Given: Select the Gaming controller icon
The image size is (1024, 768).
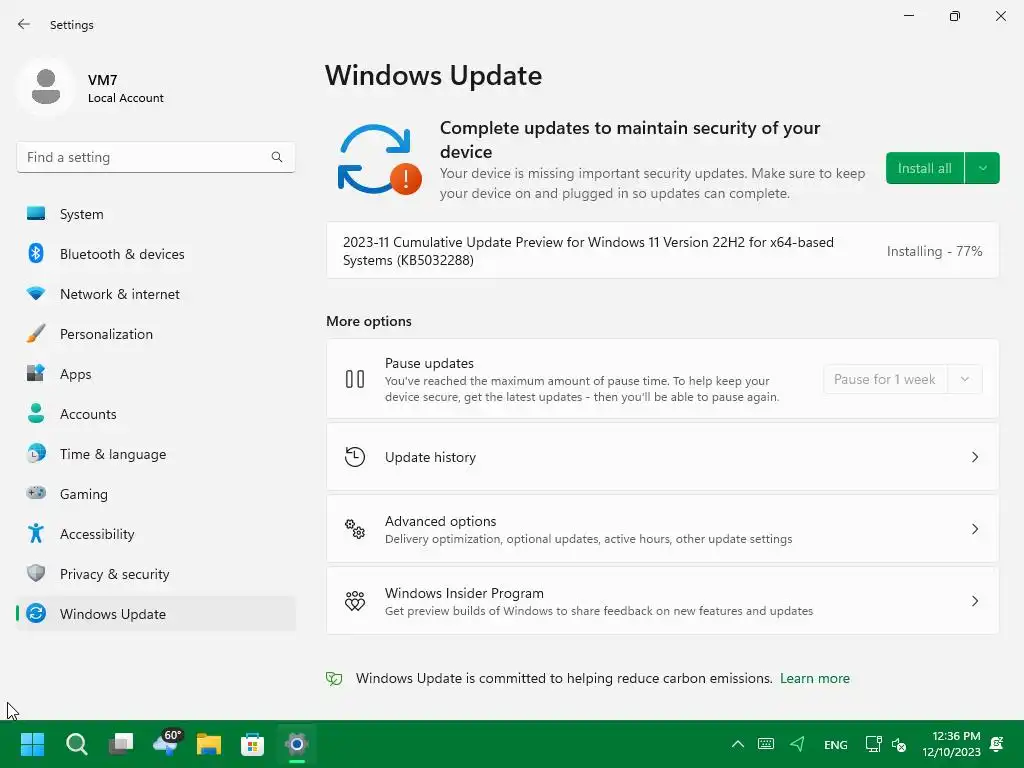Looking at the screenshot, I should click(36, 493).
